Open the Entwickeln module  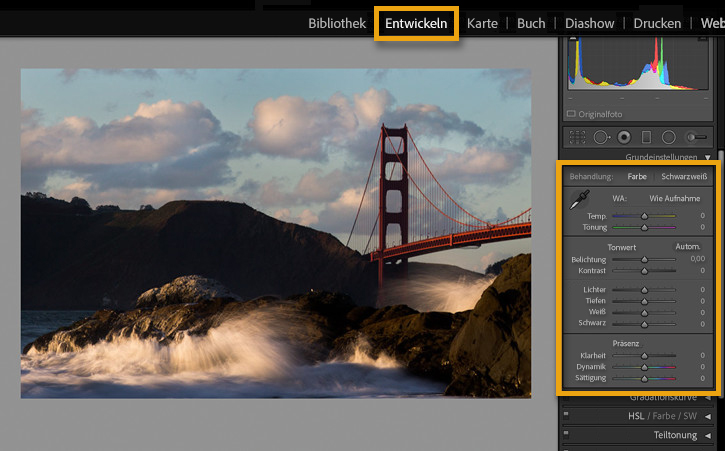416,23
